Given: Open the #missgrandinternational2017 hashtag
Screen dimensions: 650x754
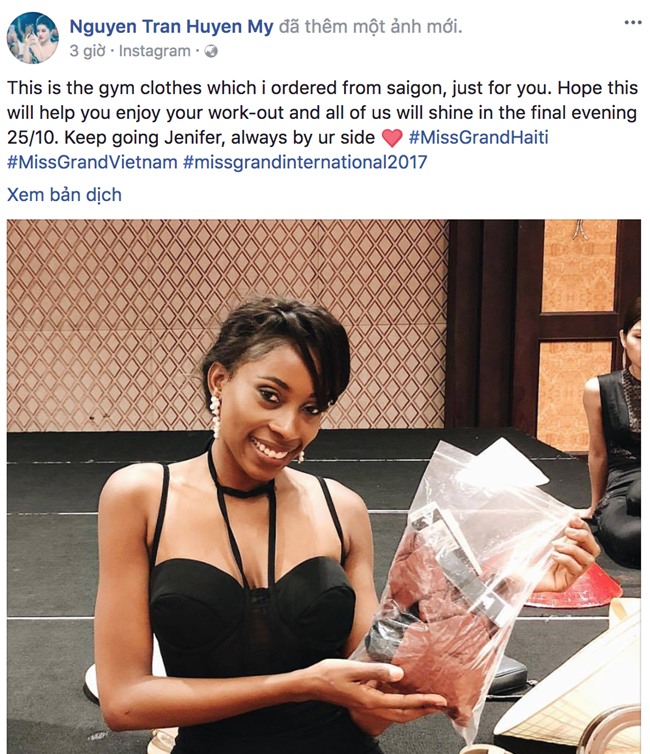Looking at the screenshot, I should click(305, 162).
